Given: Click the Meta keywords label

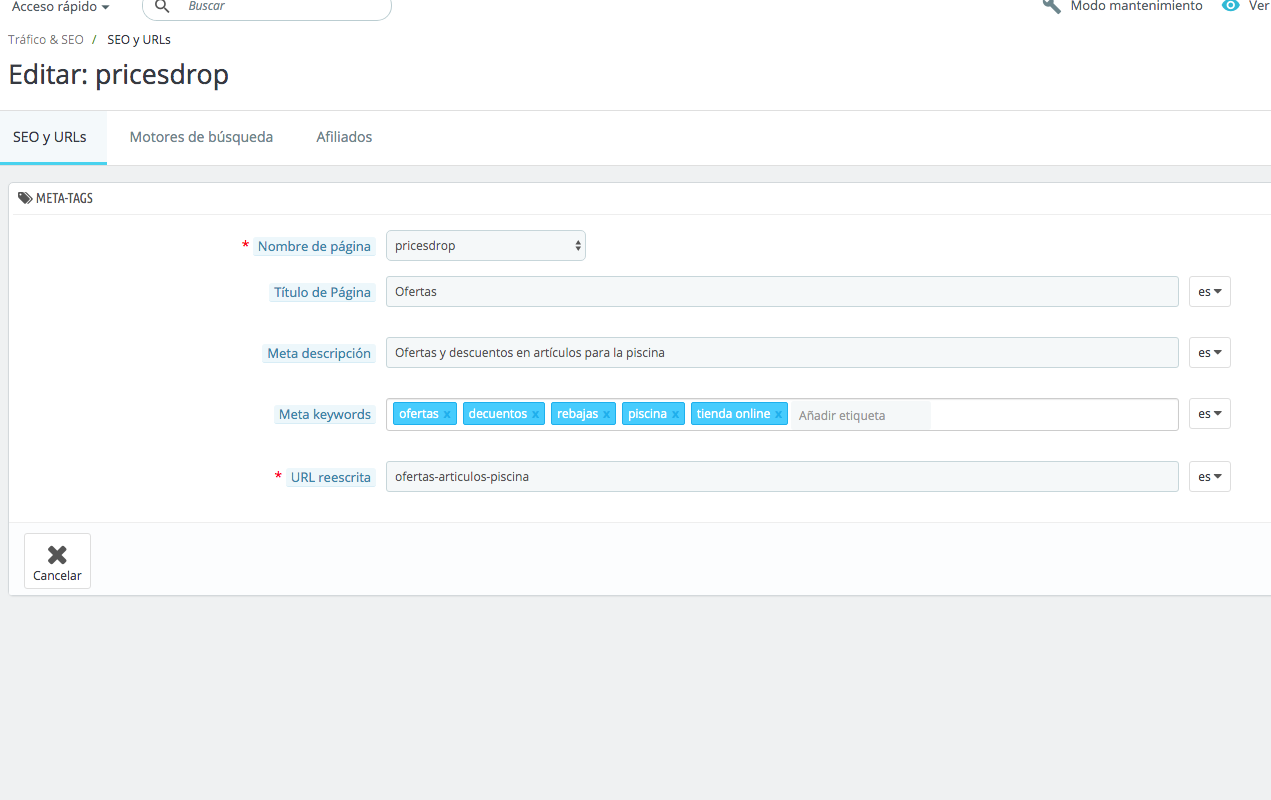Looking at the screenshot, I should pyautogui.click(x=325, y=415).
